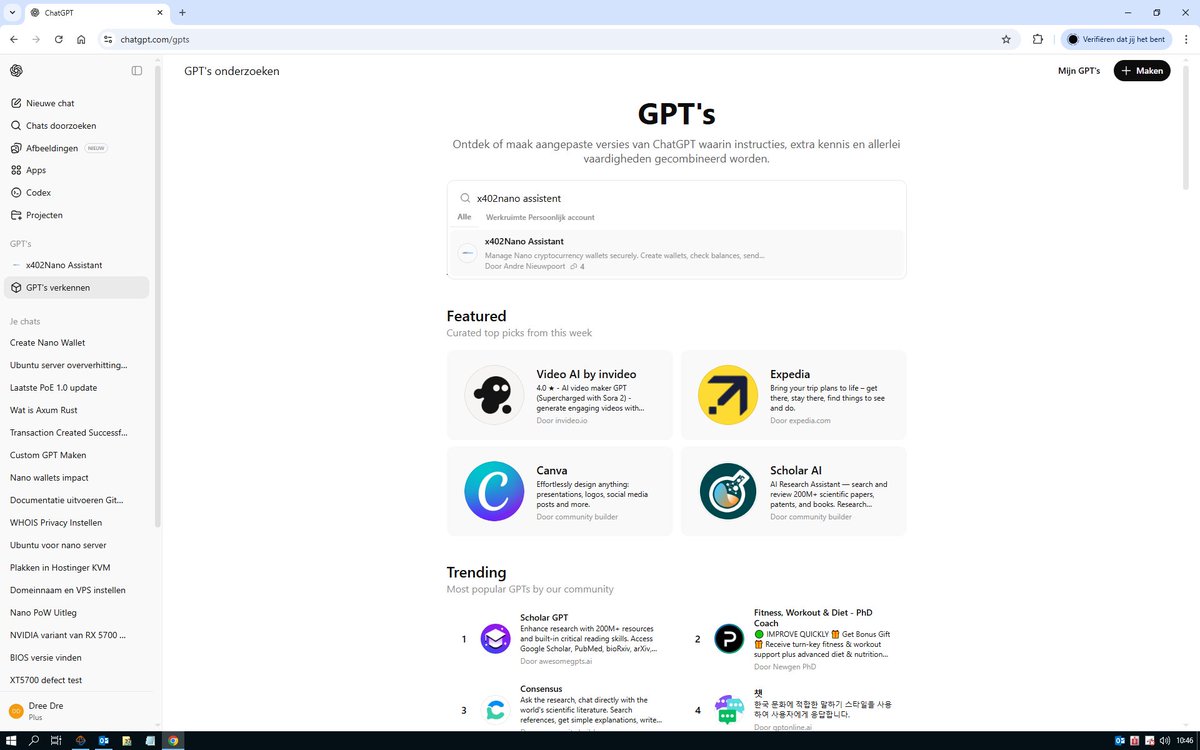Open the 'NVIDIA variant van RX 5700' chat
Viewport: 1200px width, 750px height.
point(77,635)
